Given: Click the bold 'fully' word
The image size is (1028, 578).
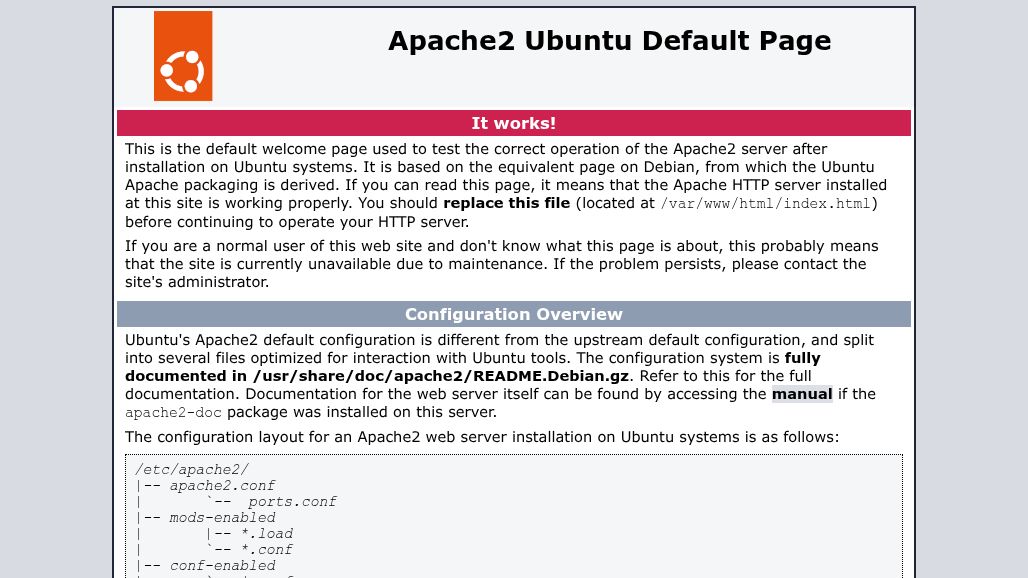Looking at the screenshot, I should click(x=802, y=358).
